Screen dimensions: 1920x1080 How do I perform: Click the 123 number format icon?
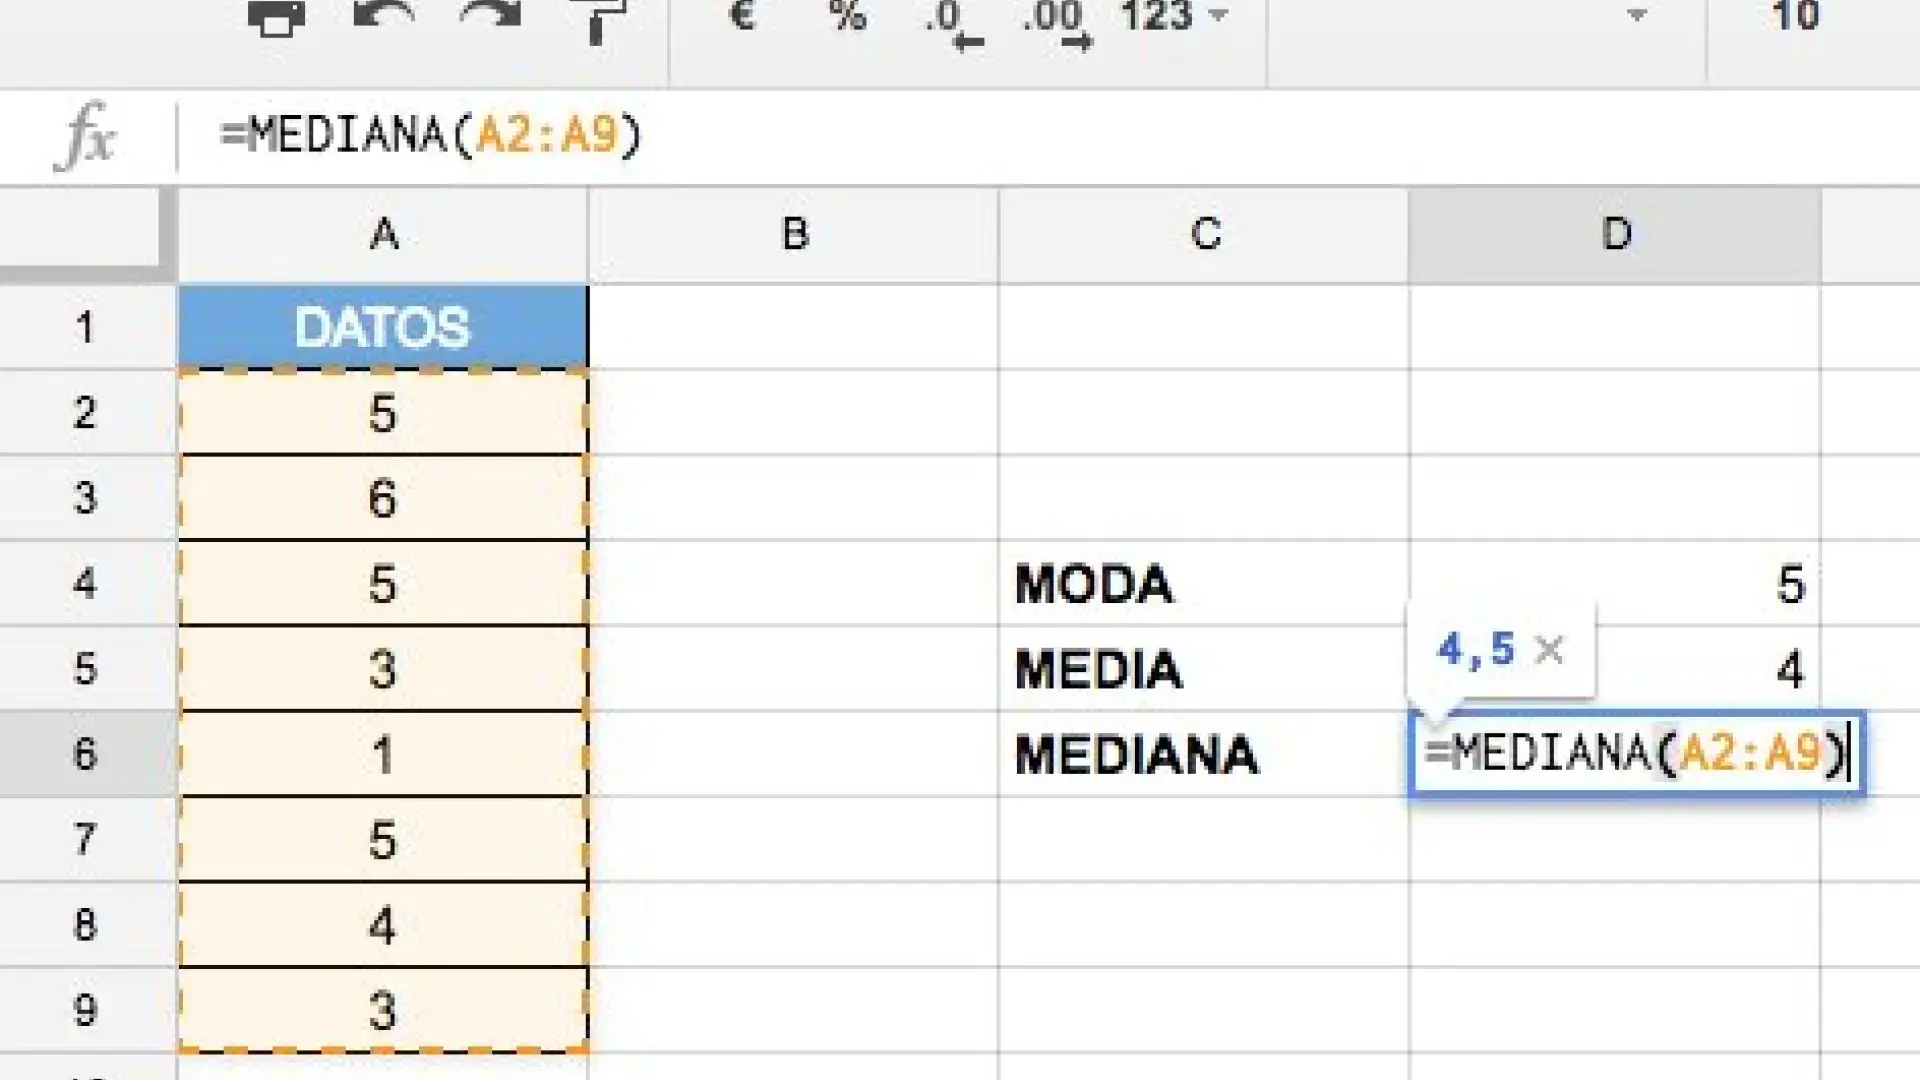(1156, 16)
